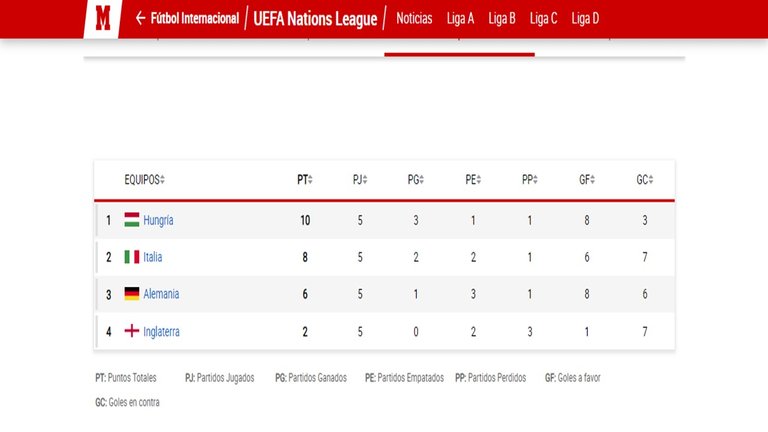
Task: Click the Germany flag icon
Action: click(132, 293)
